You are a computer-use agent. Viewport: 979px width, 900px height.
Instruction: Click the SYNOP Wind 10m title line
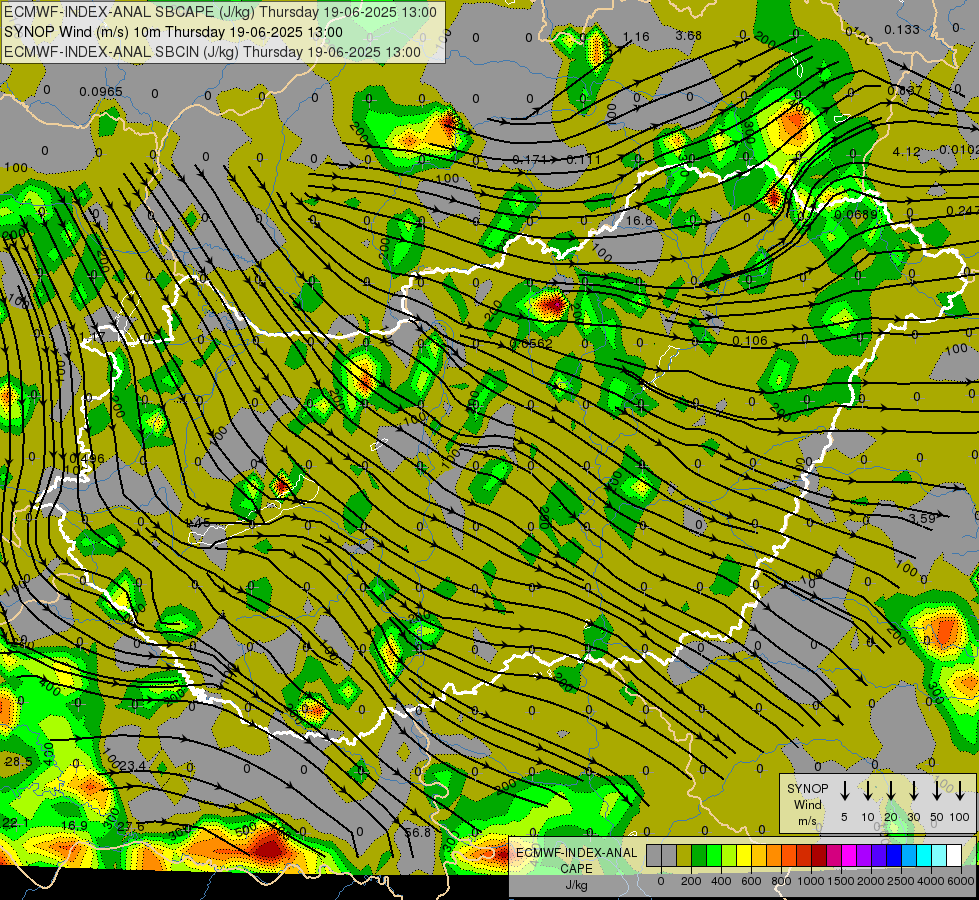click(173, 32)
